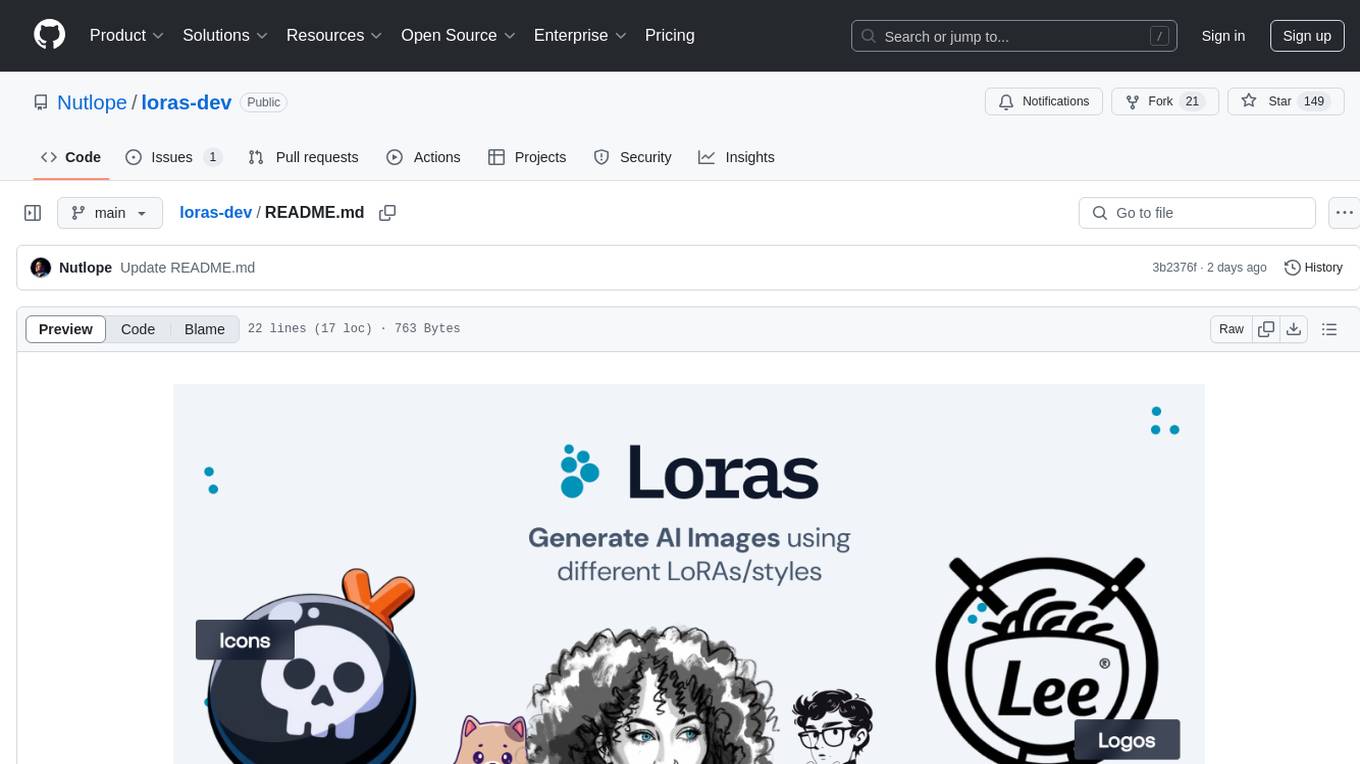Screen dimensions: 1360x764
Task: Click the Loras banner image
Action: pyautogui.click(x=689, y=574)
